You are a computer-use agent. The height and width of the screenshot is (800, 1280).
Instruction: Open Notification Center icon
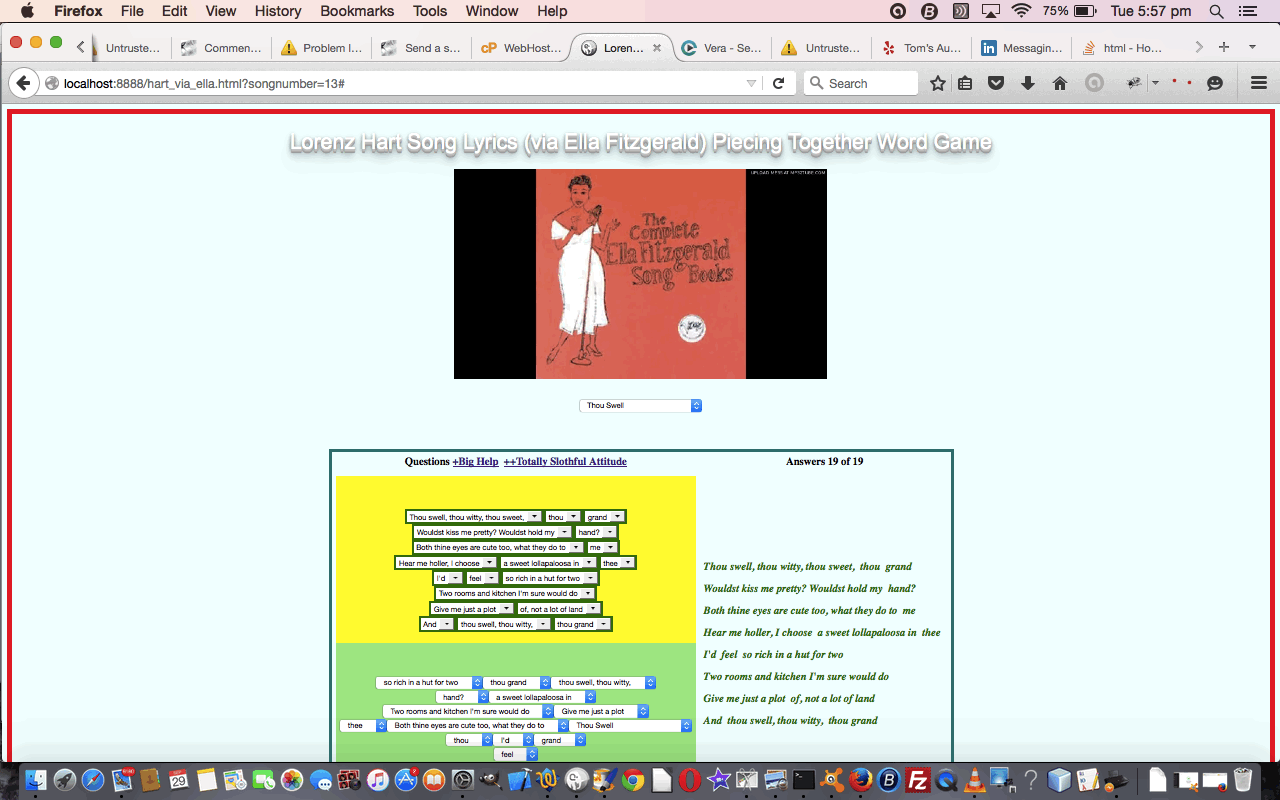[x=1248, y=11]
